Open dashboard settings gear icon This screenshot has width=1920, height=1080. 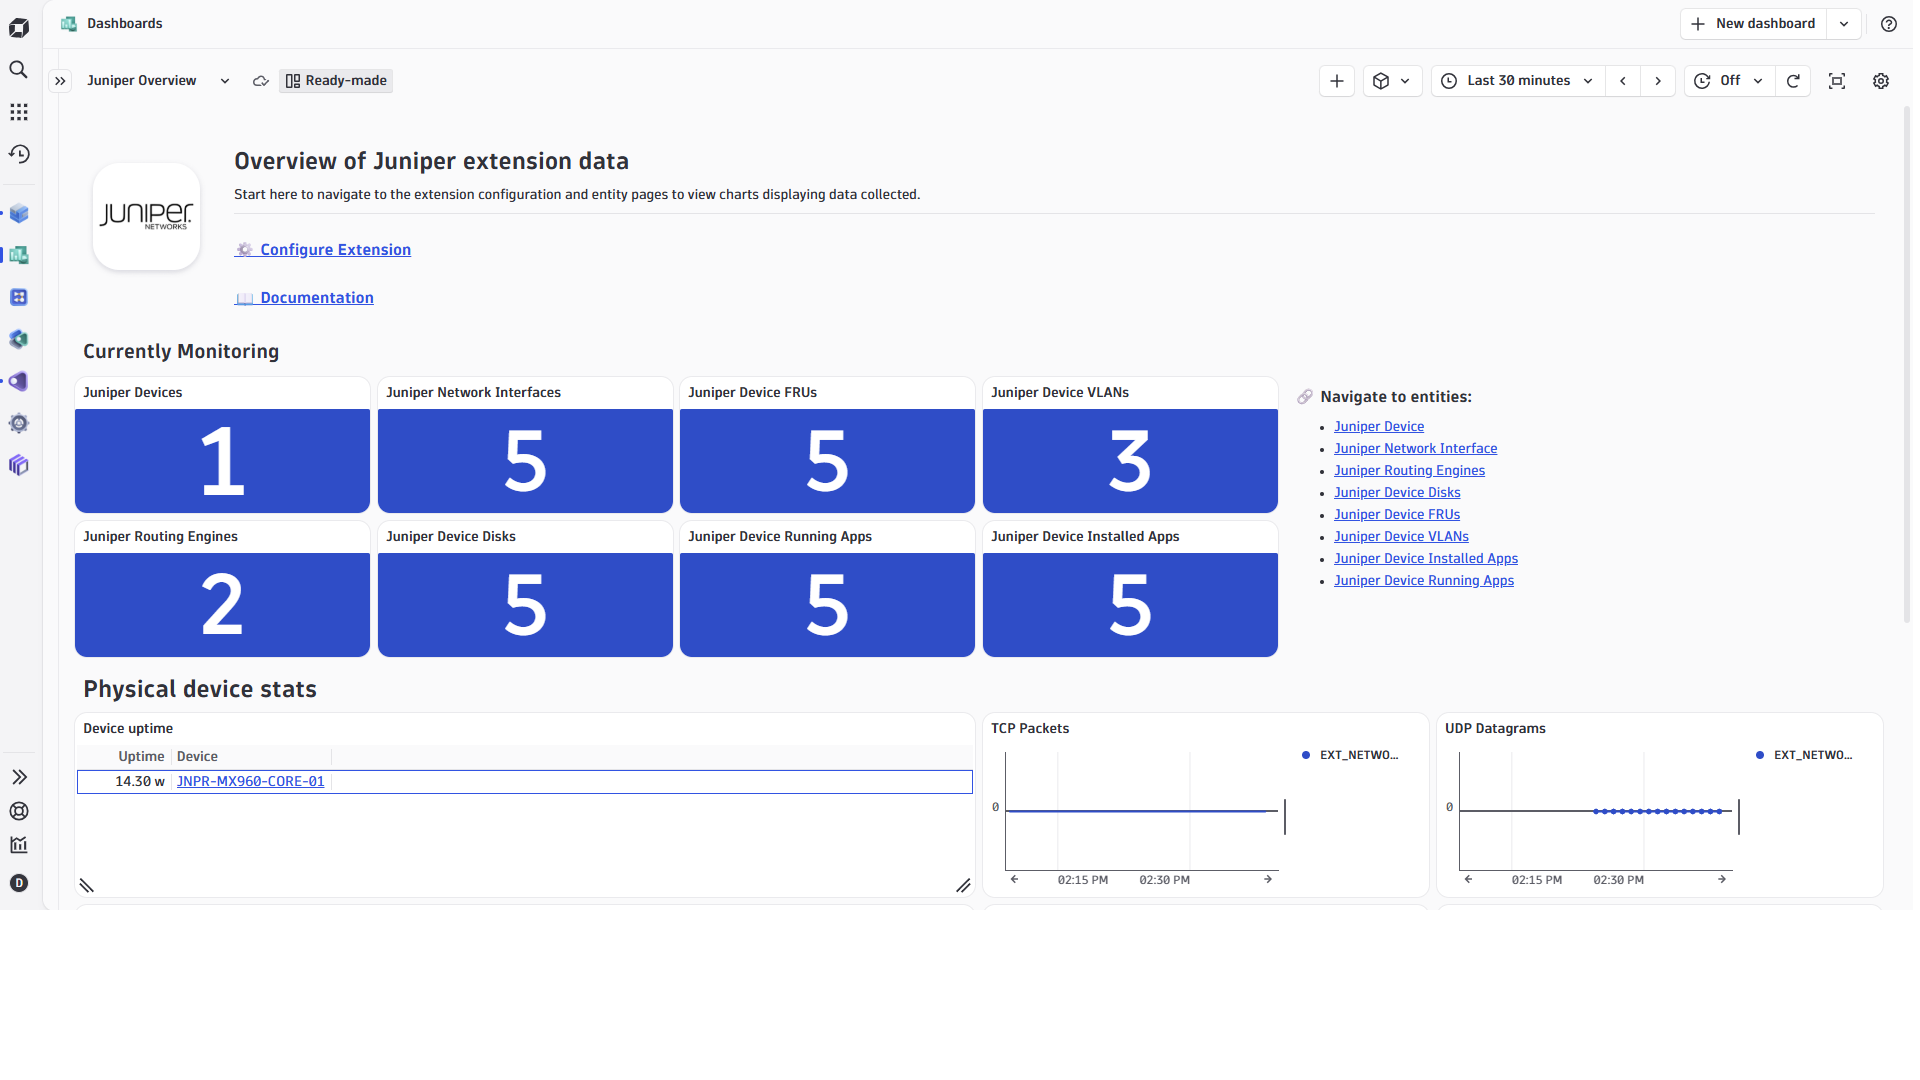(1881, 81)
